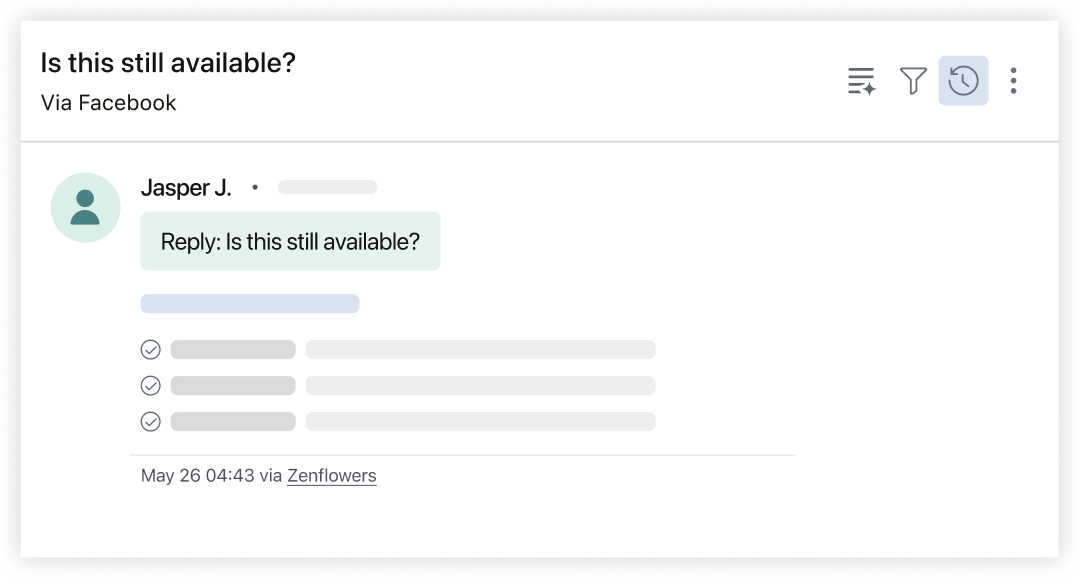This screenshot has height=579, width=1080.
Task: Click the second check circle icon
Action: [x=150, y=385]
